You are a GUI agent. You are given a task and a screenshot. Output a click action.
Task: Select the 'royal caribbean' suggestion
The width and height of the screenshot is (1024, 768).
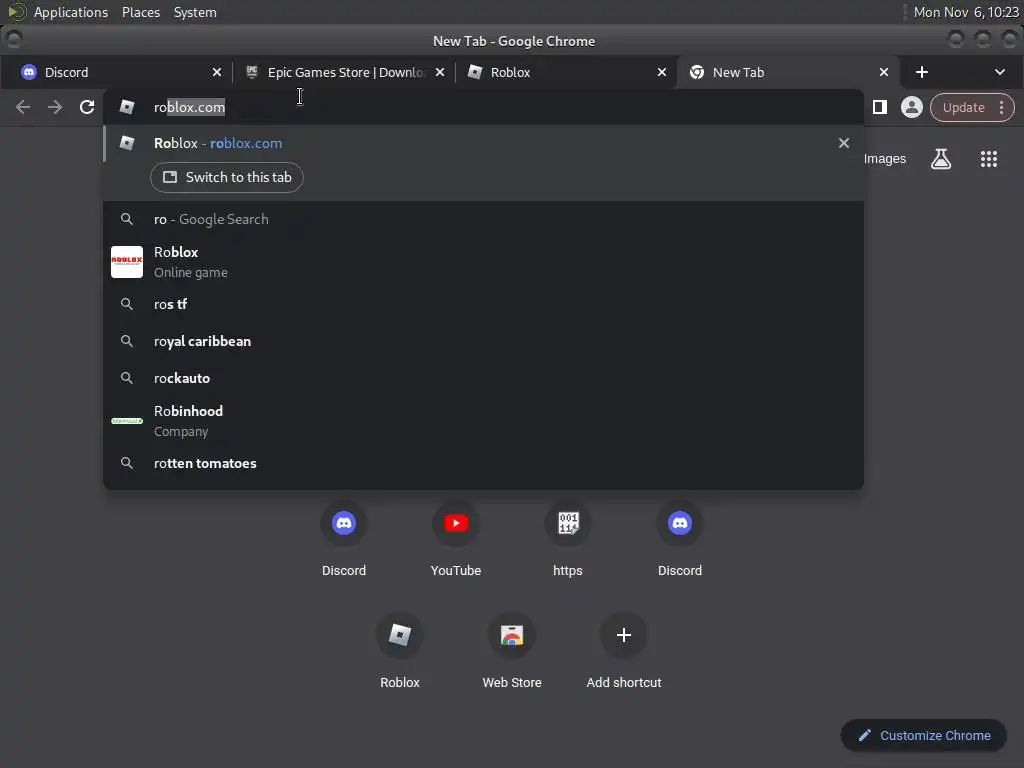(483, 342)
